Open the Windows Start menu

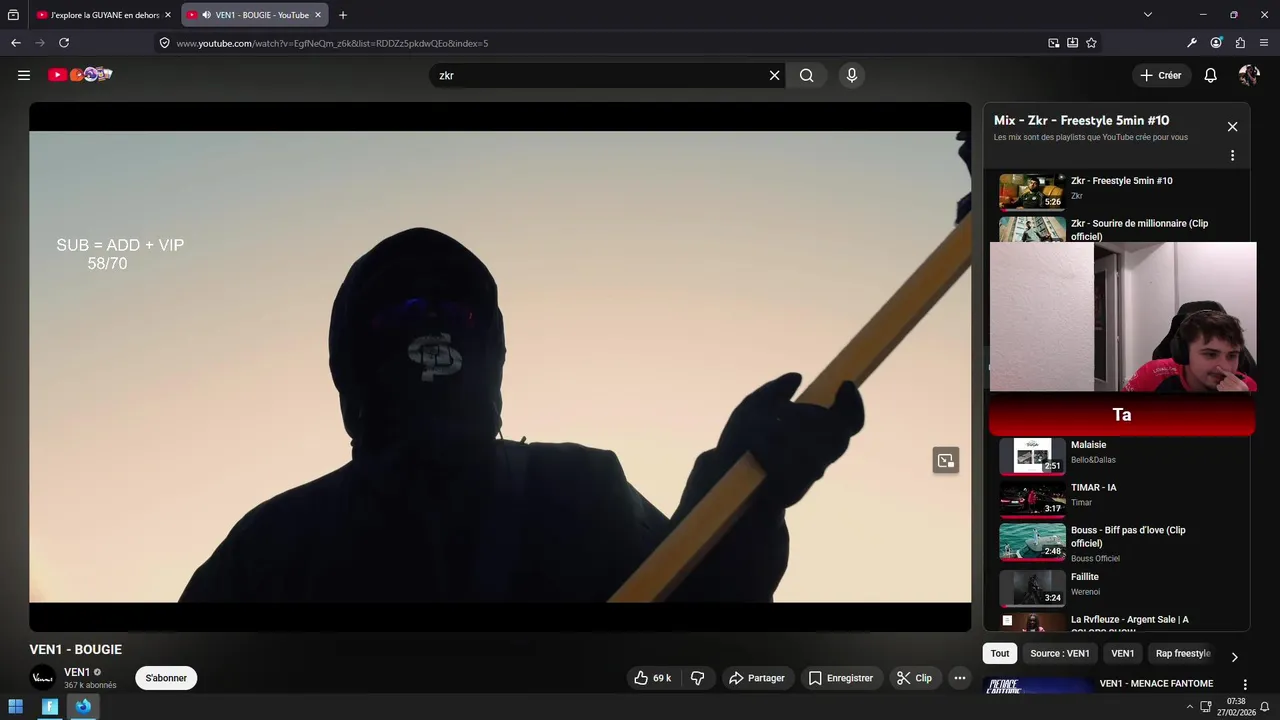click(15, 706)
